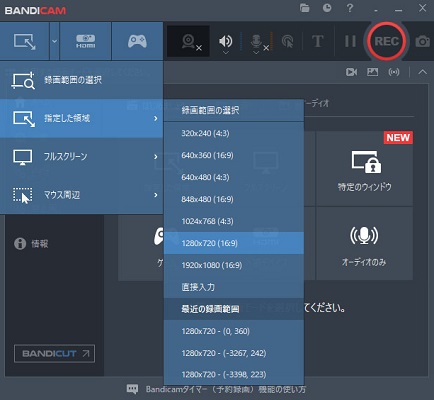Open the images list icon
Screen dimensions: 434x400
tap(372, 72)
